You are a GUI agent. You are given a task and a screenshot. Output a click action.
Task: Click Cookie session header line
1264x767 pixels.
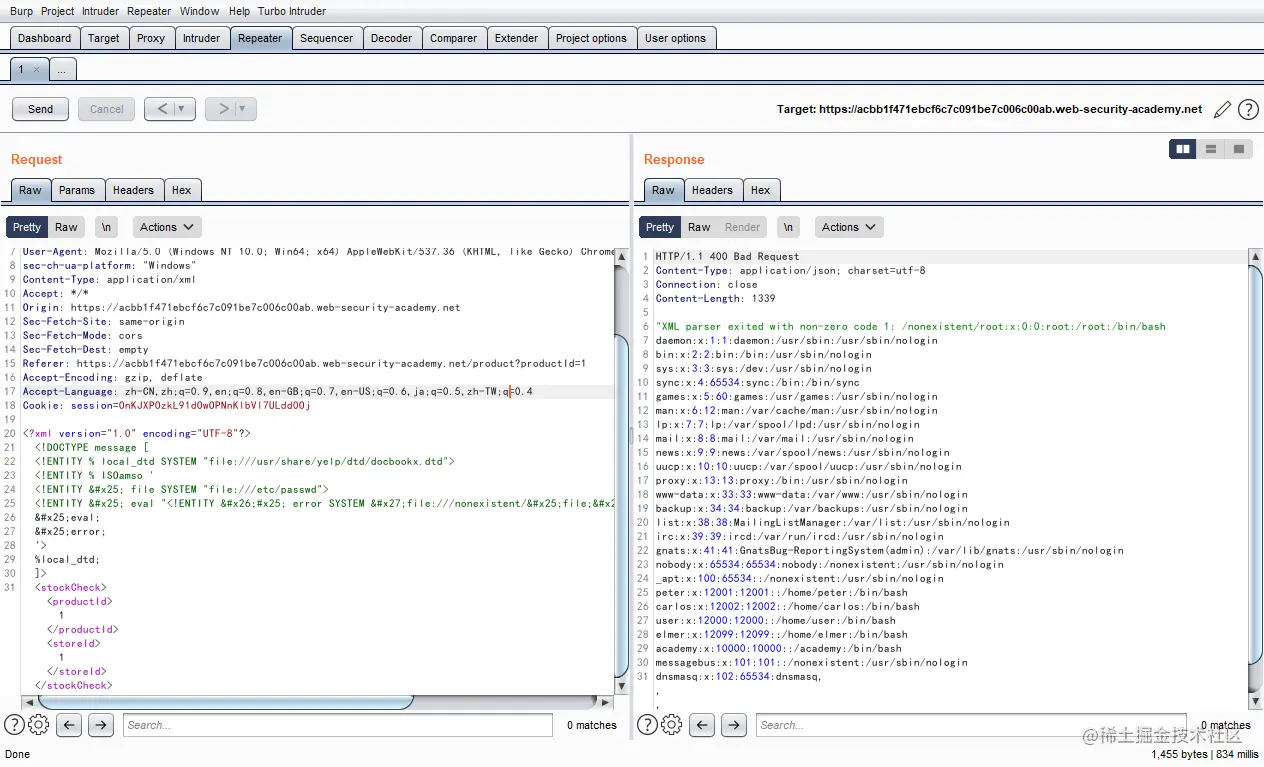point(166,406)
